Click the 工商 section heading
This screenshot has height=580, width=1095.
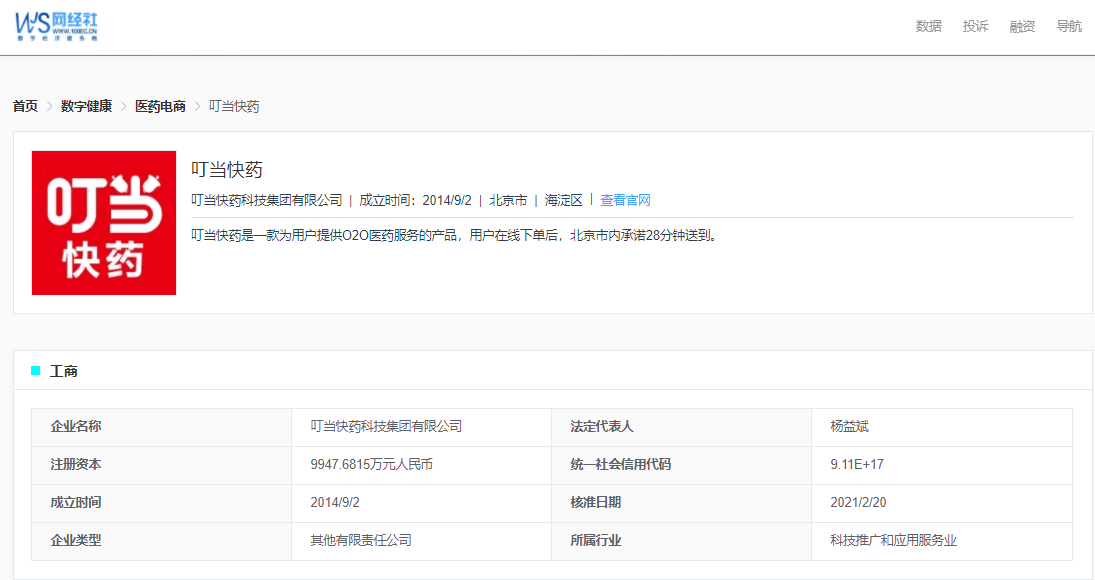pos(64,371)
